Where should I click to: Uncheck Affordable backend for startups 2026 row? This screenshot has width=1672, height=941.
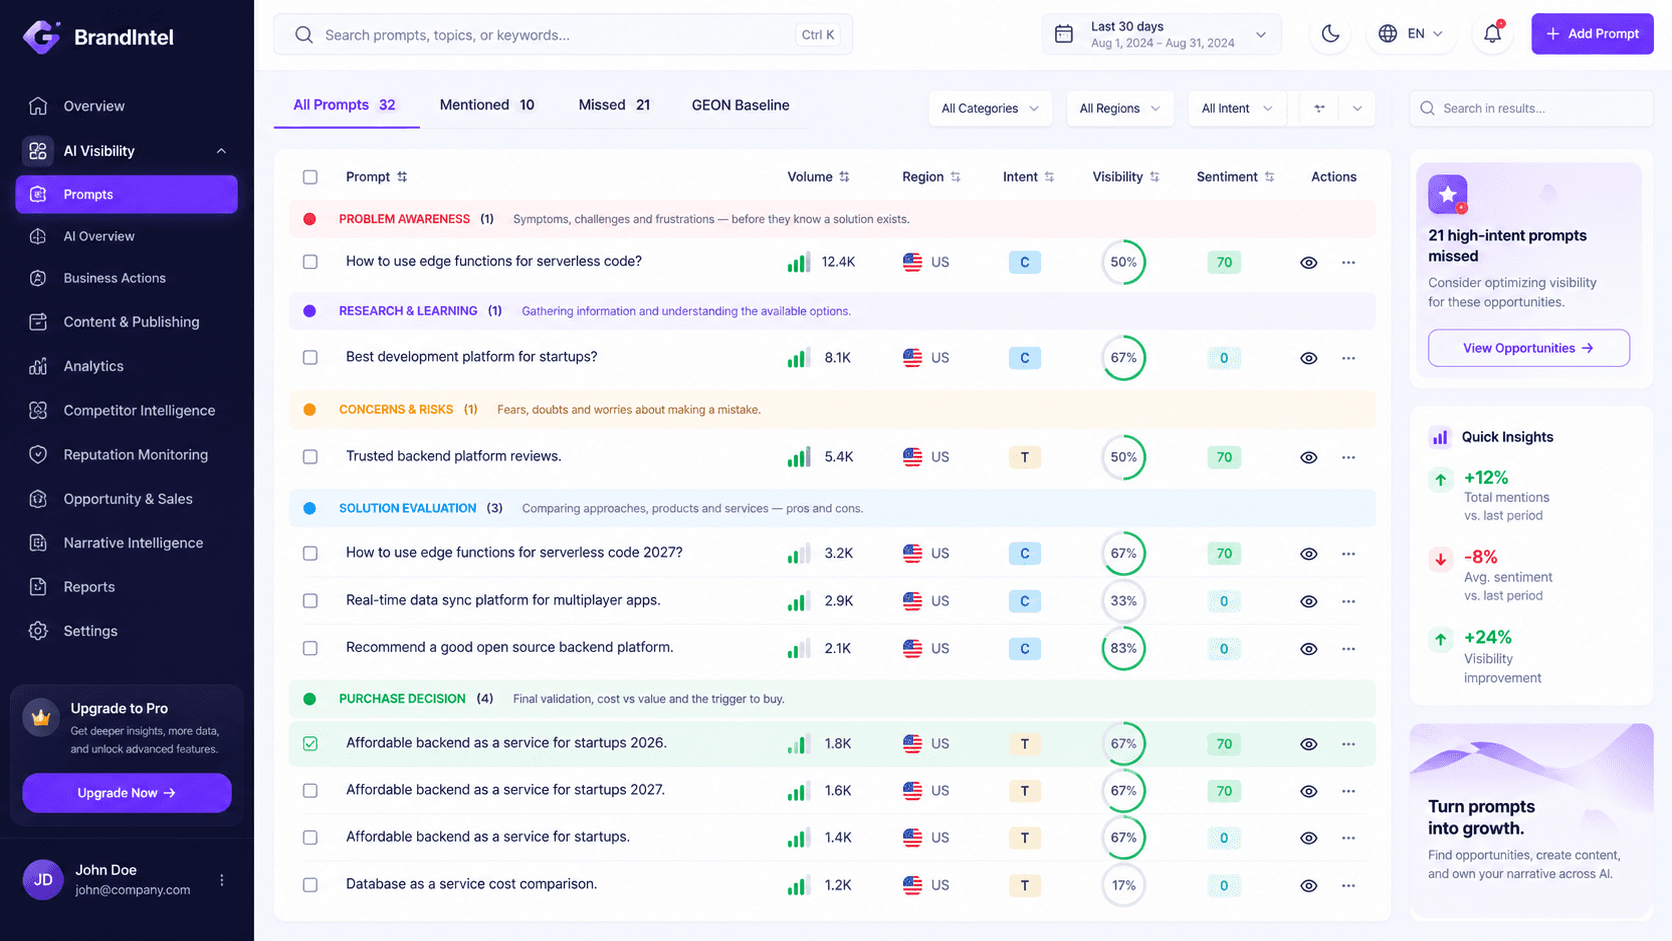point(310,744)
